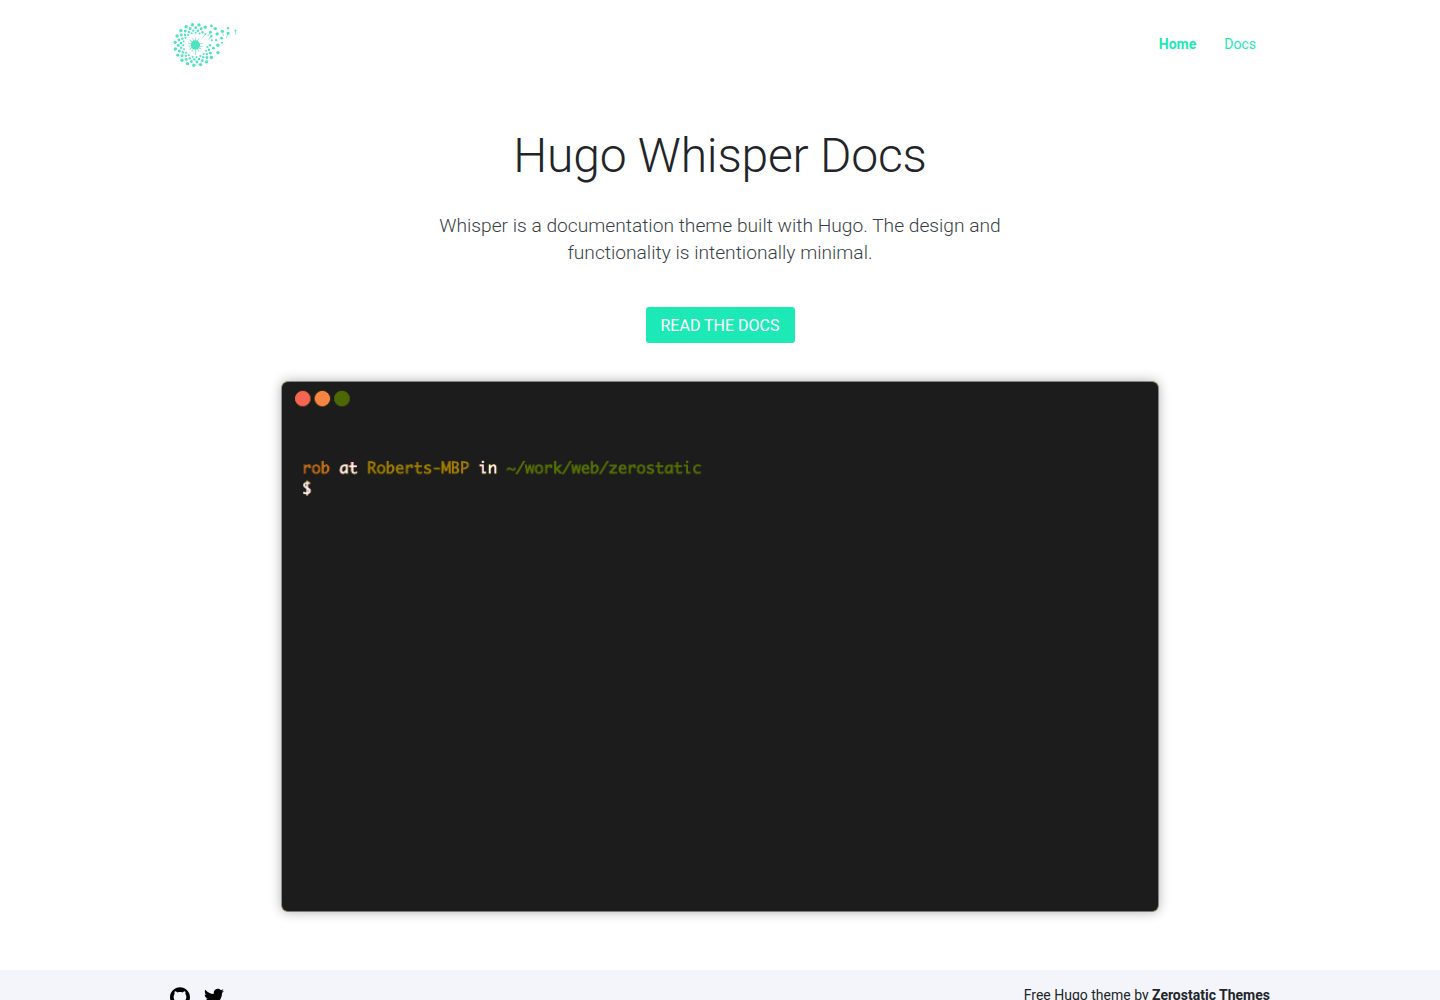Viewport: 1440px width, 1000px height.
Task: Click the green dot in terminal window
Action: tap(342, 398)
